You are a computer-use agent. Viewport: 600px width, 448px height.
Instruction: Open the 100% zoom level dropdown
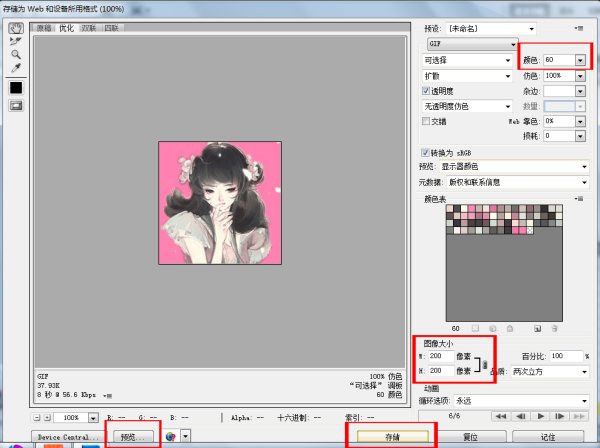[x=93, y=418]
